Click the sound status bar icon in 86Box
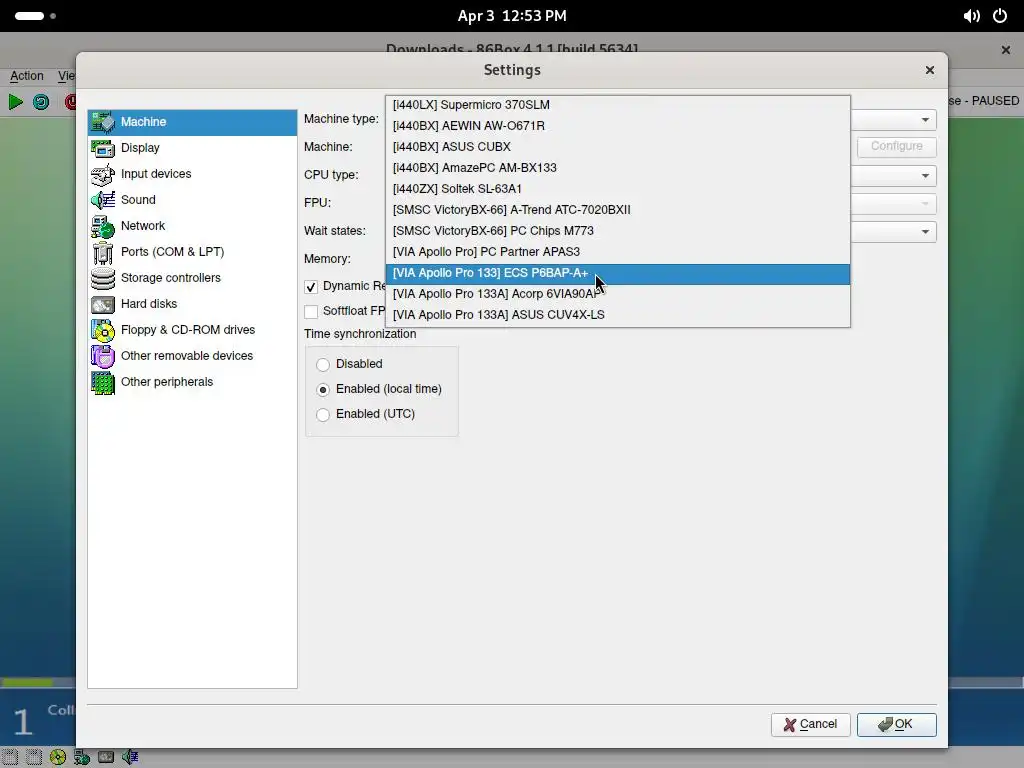Image resolution: width=1024 pixels, height=768 pixels. [x=130, y=757]
